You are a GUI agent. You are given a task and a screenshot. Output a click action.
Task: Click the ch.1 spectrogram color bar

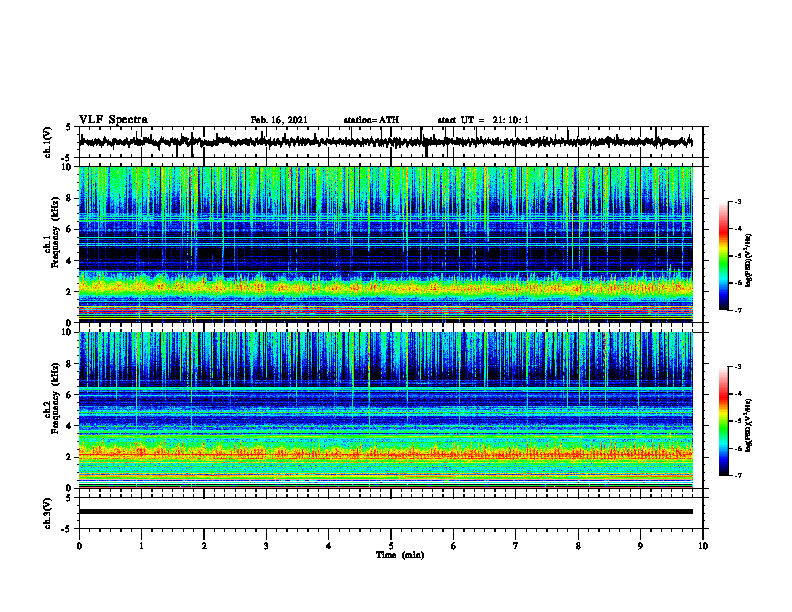pos(723,256)
